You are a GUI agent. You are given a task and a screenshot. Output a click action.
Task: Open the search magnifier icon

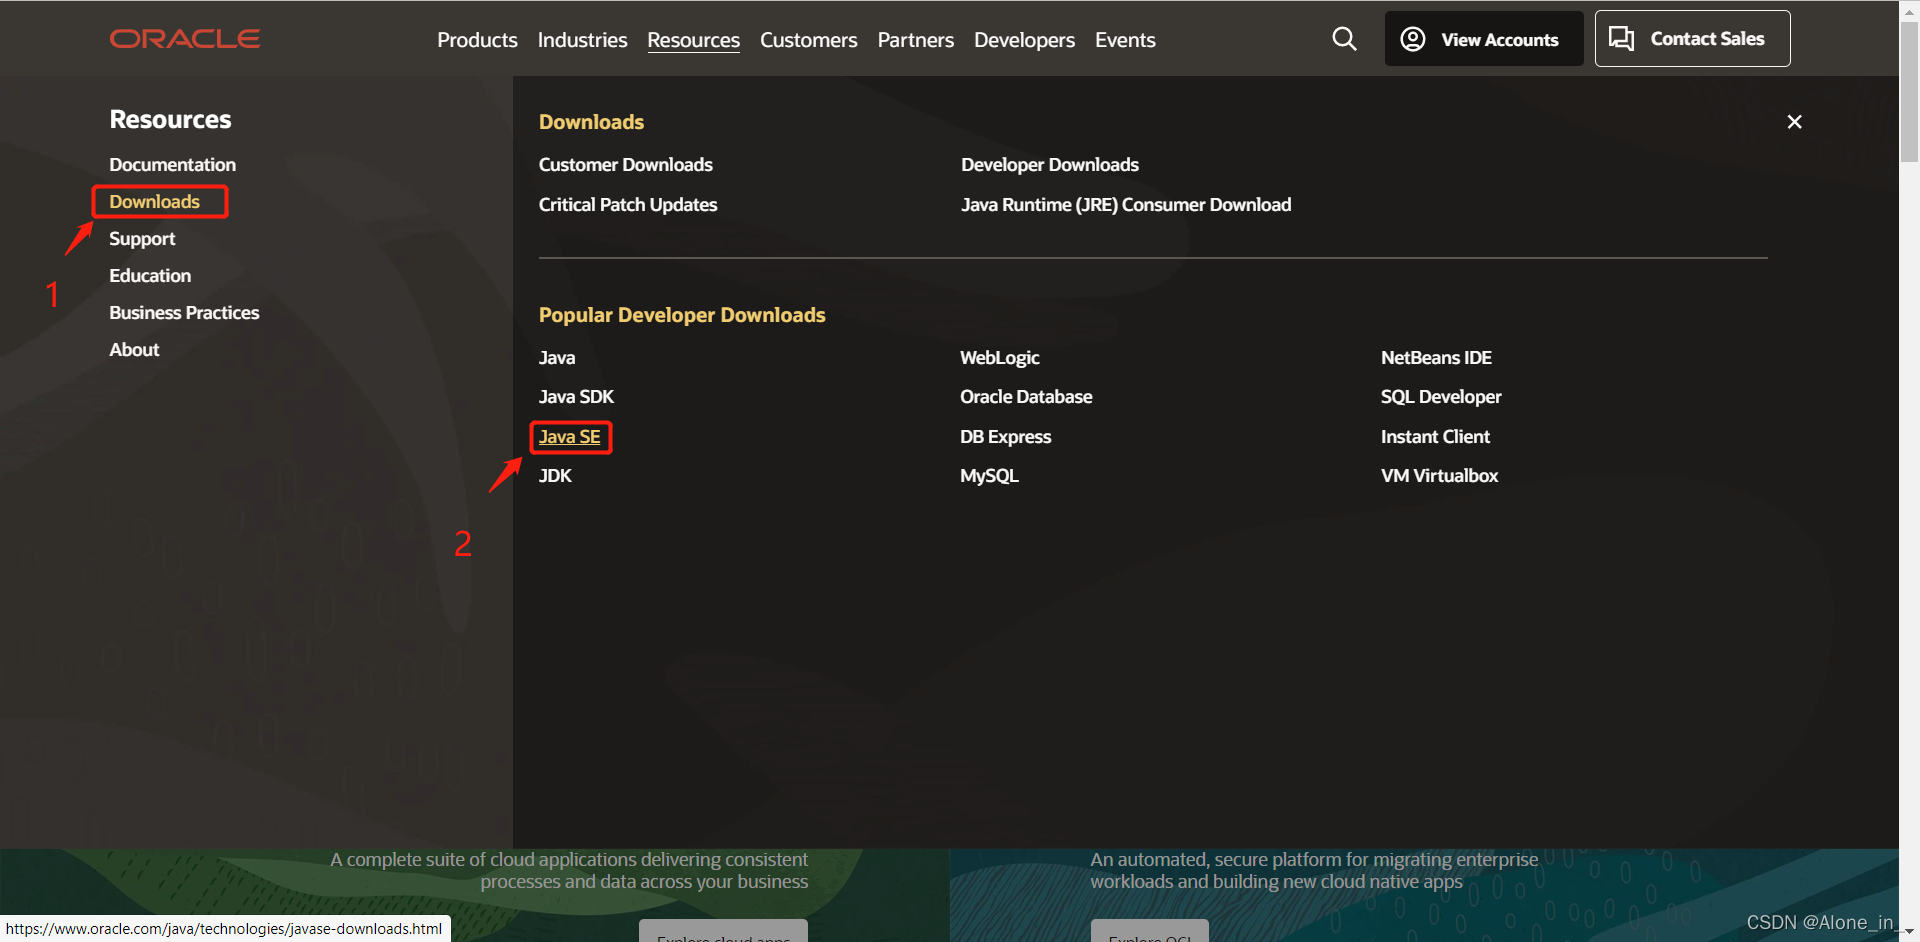[1345, 39]
